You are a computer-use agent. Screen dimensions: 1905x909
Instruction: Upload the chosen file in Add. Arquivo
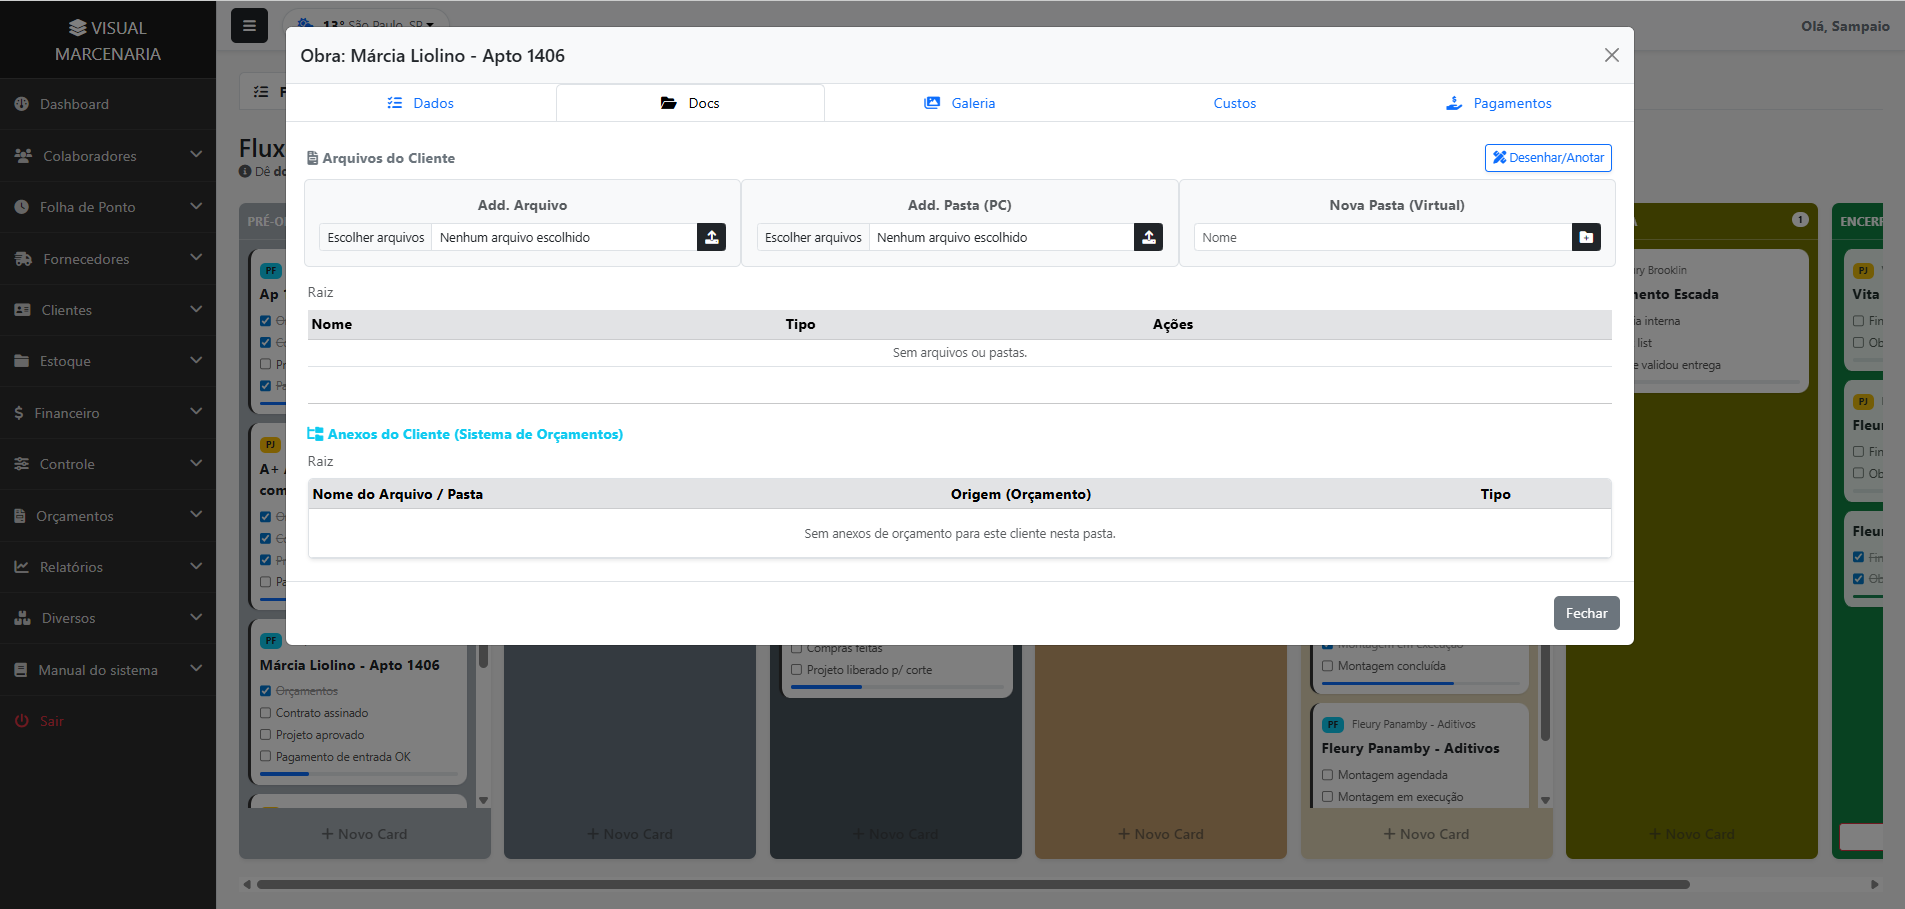pyautogui.click(x=711, y=237)
